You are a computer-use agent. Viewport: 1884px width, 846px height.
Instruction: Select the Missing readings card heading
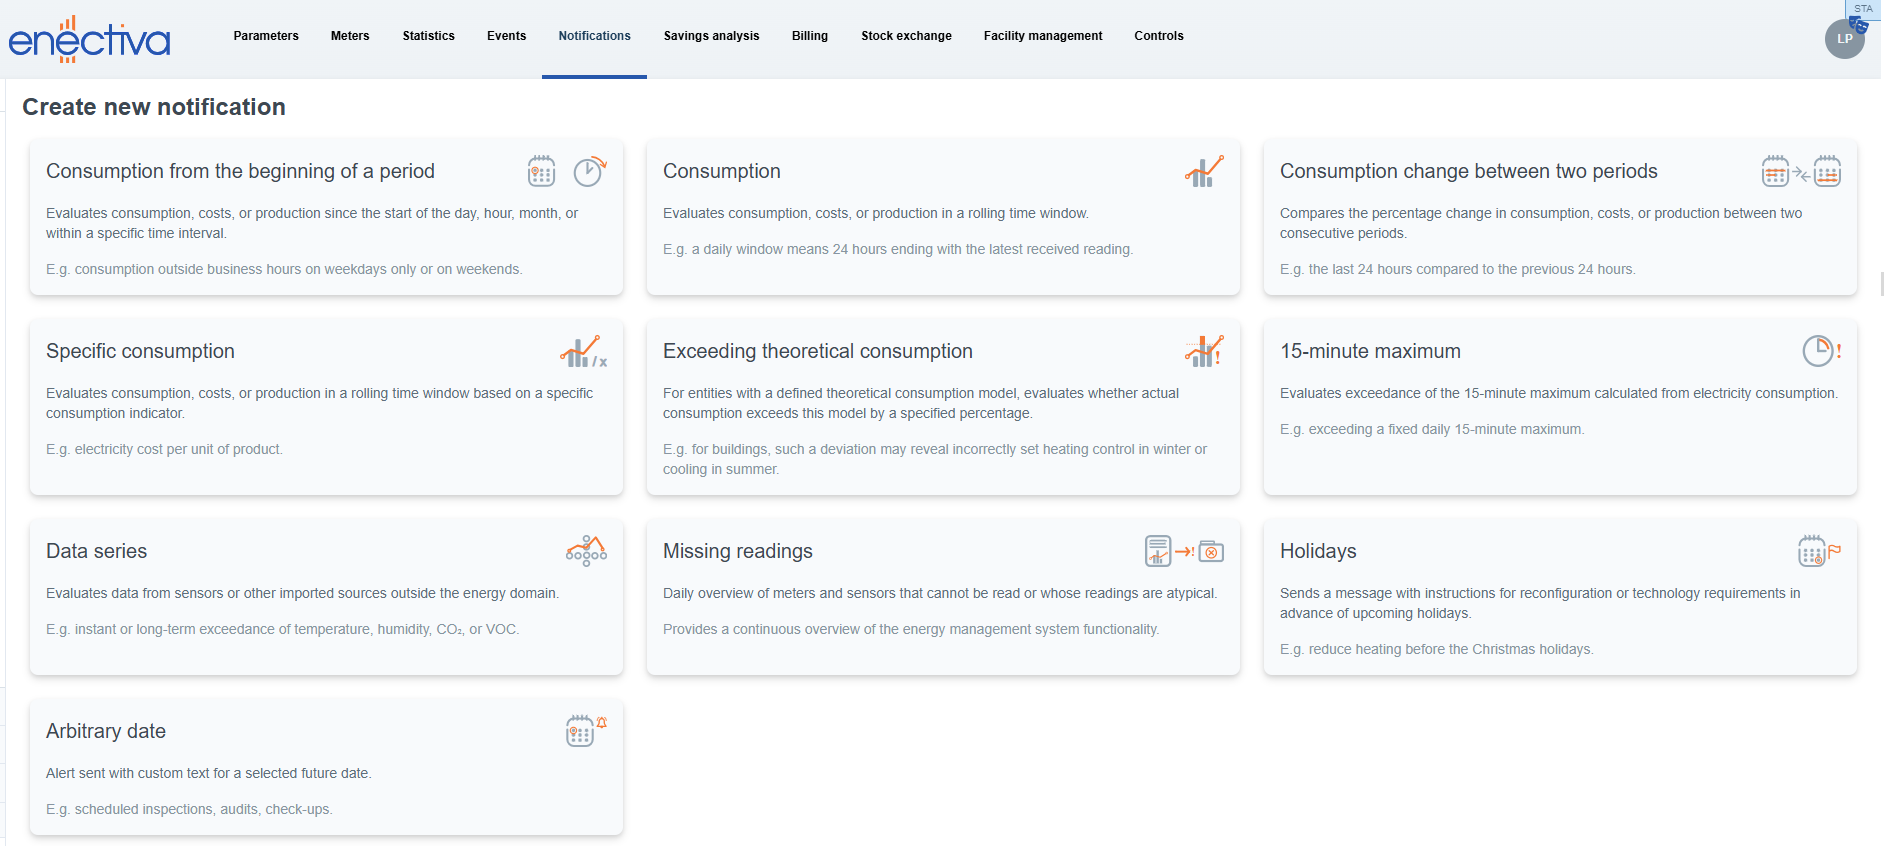737,551
